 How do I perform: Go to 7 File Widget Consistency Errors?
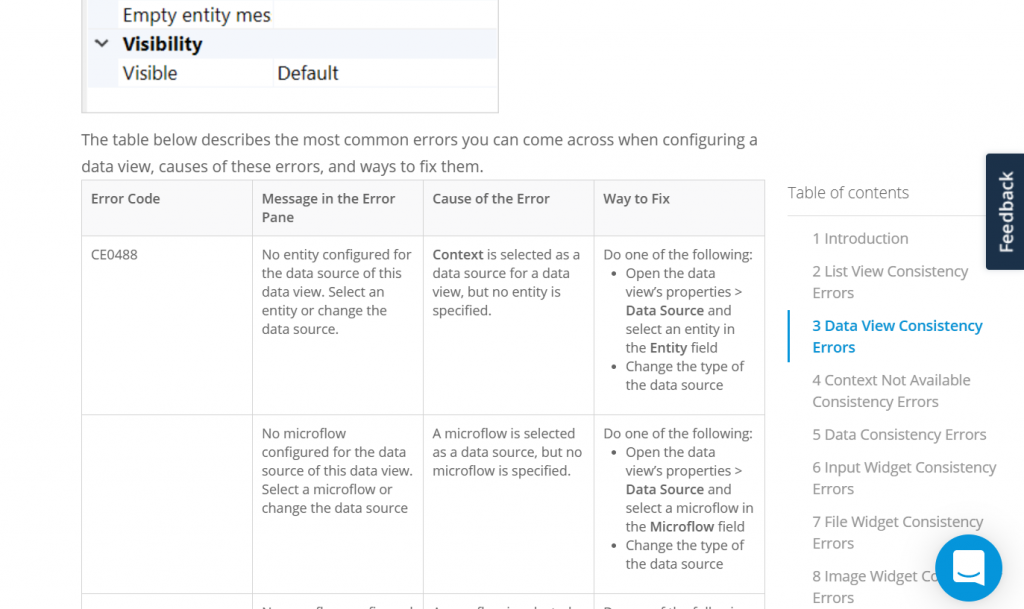click(897, 532)
